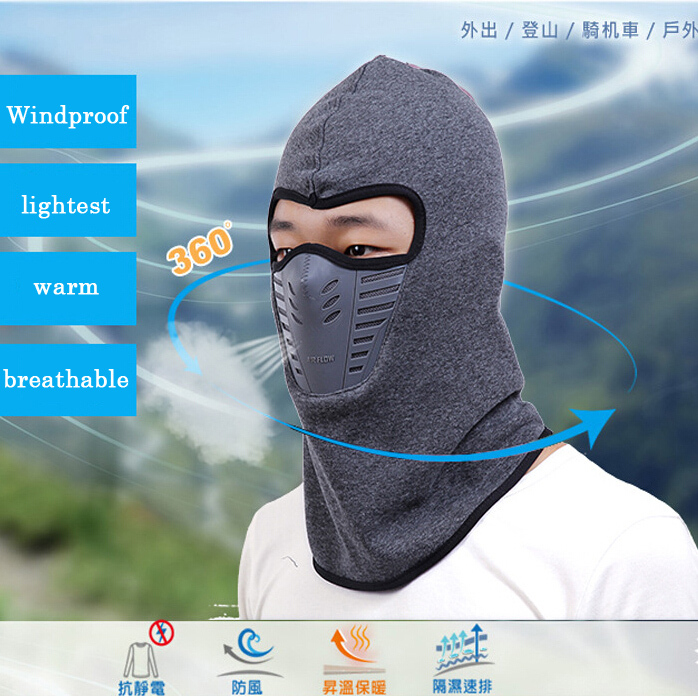Select the warm label
The image size is (698, 696).
[67, 288]
